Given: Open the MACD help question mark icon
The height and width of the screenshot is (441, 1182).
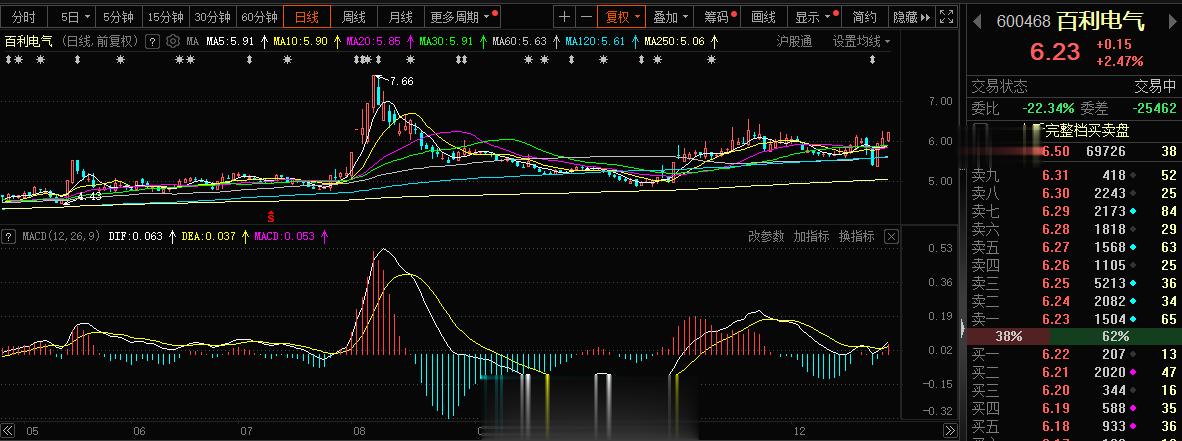Looking at the screenshot, I should pos(9,237).
